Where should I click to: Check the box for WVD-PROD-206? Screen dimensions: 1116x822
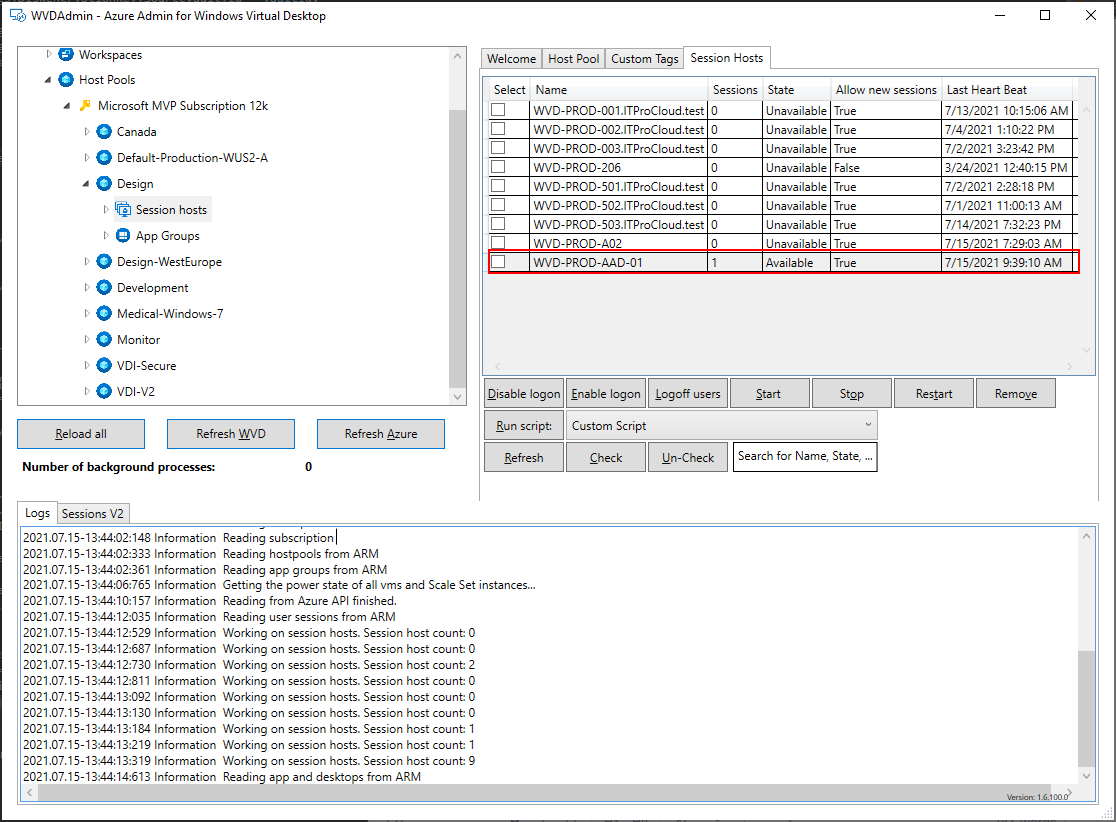(x=498, y=167)
